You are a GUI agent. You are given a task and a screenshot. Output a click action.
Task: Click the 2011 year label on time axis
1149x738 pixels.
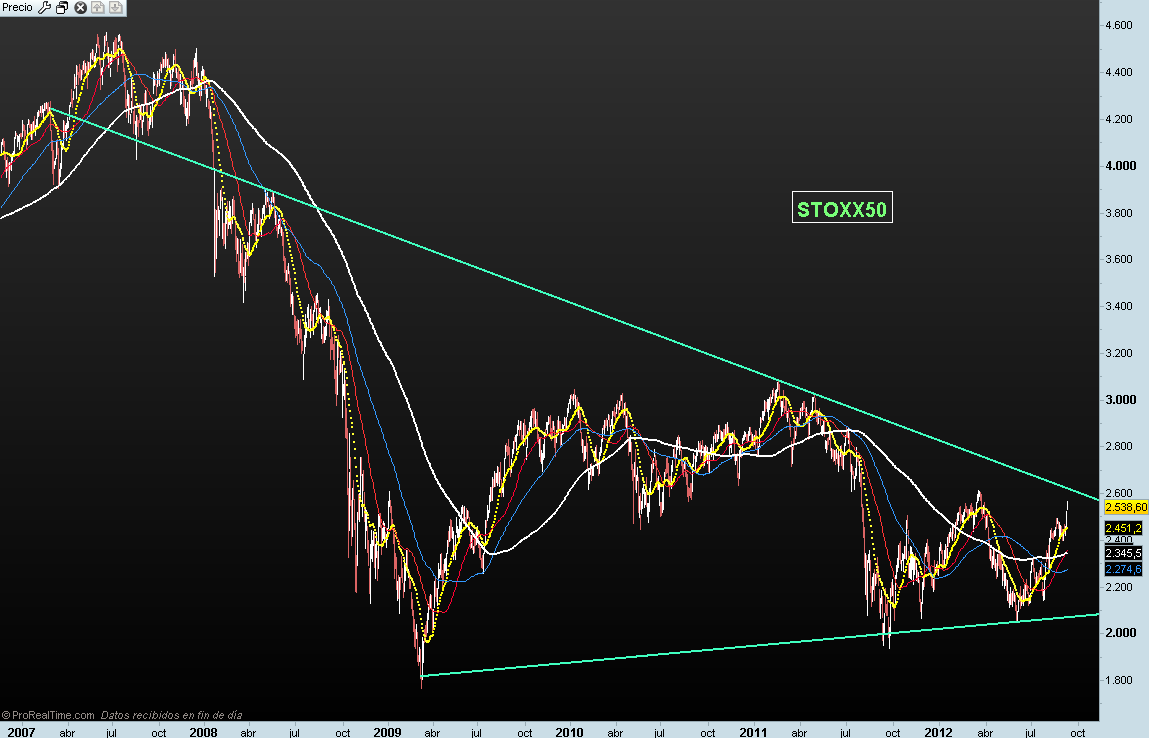click(753, 731)
